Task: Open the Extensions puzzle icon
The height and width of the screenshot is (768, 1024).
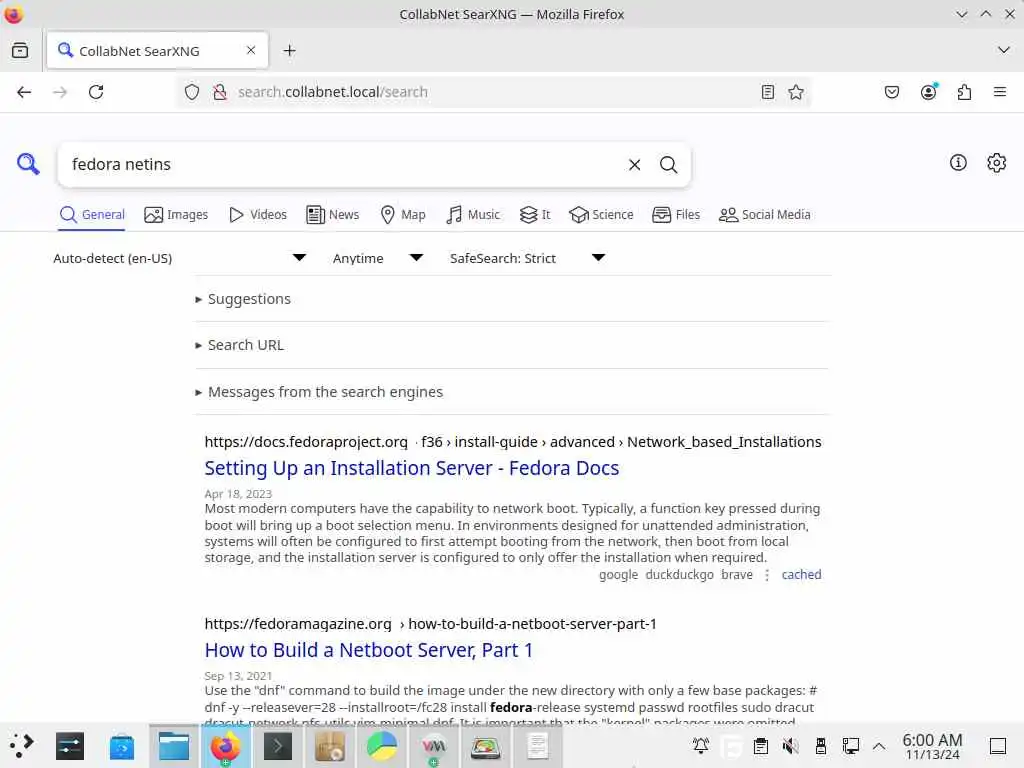Action: (x=965, y=92)
